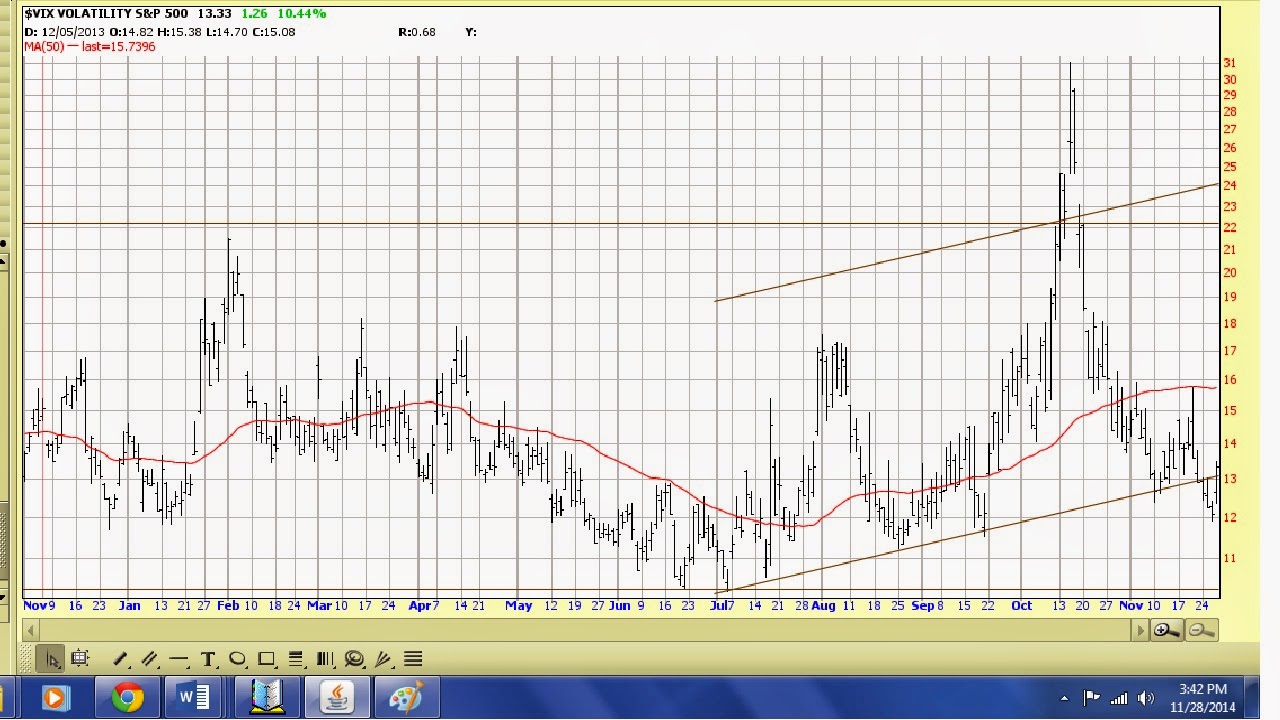The width and height of the screenshot is (1280, 720).
Task: Open the stacked lines list tool
Action: click(413, 659)
